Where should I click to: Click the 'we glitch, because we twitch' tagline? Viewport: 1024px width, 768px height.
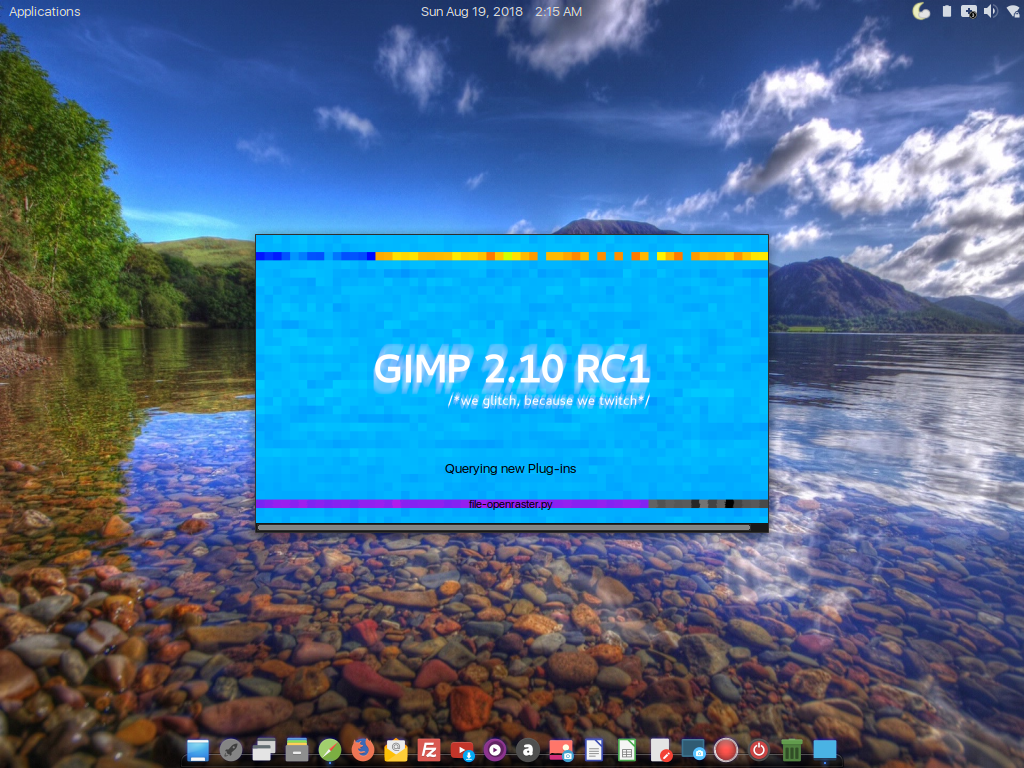pos(549,401)
